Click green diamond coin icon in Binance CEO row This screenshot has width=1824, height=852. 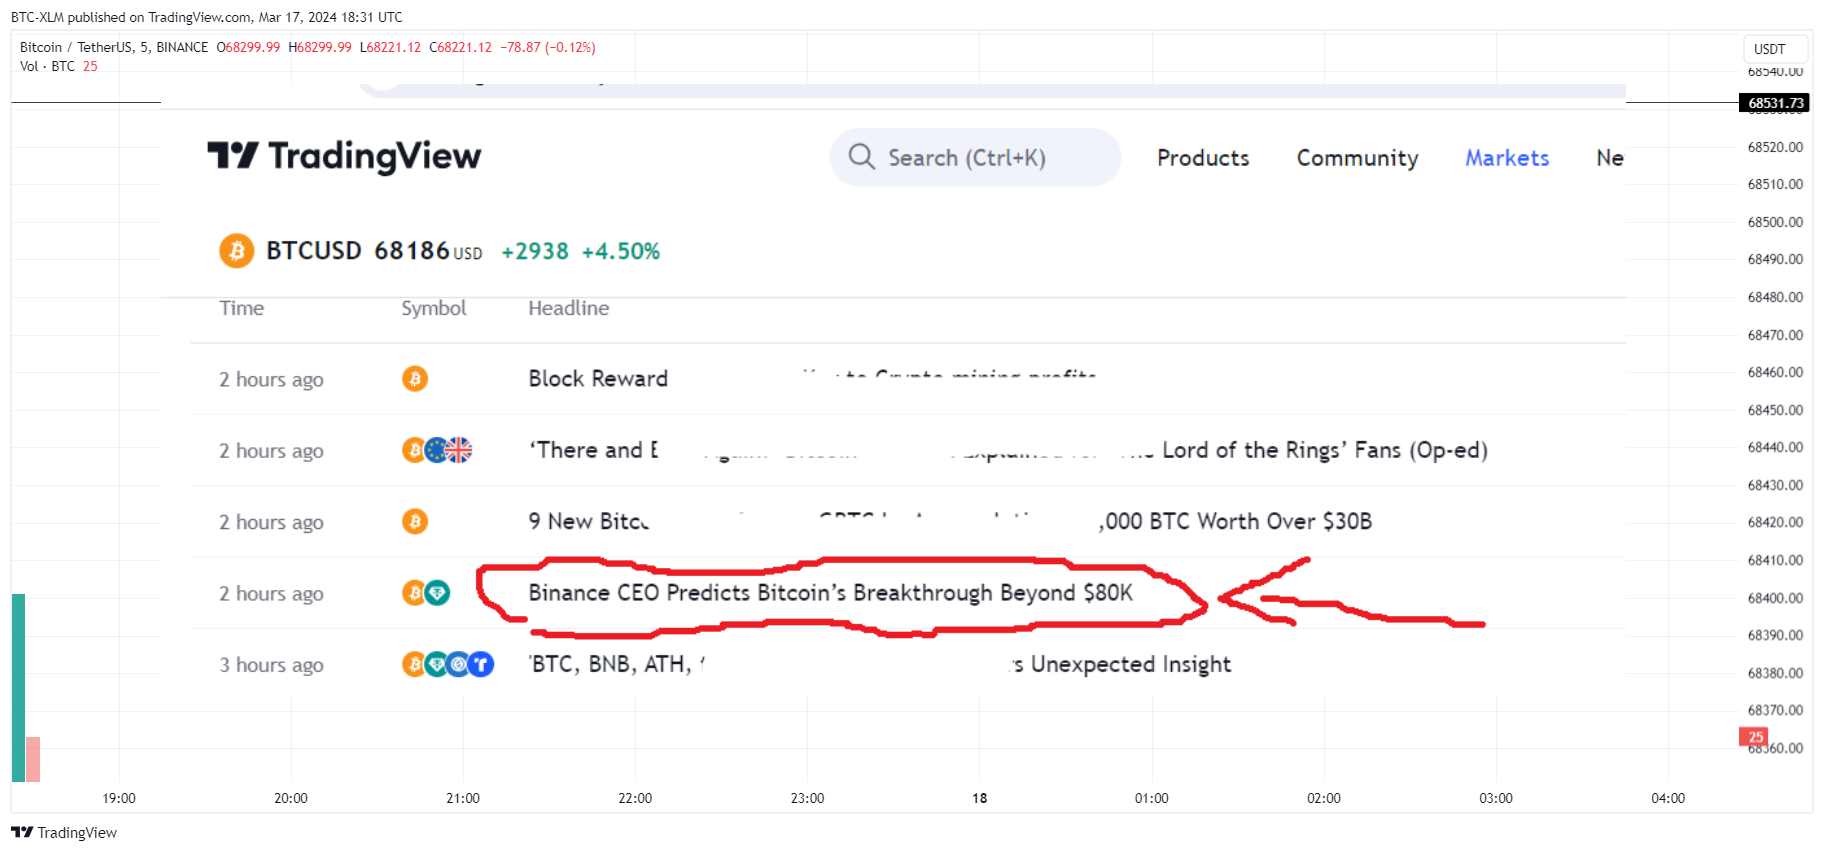click(x=437, y=593)
